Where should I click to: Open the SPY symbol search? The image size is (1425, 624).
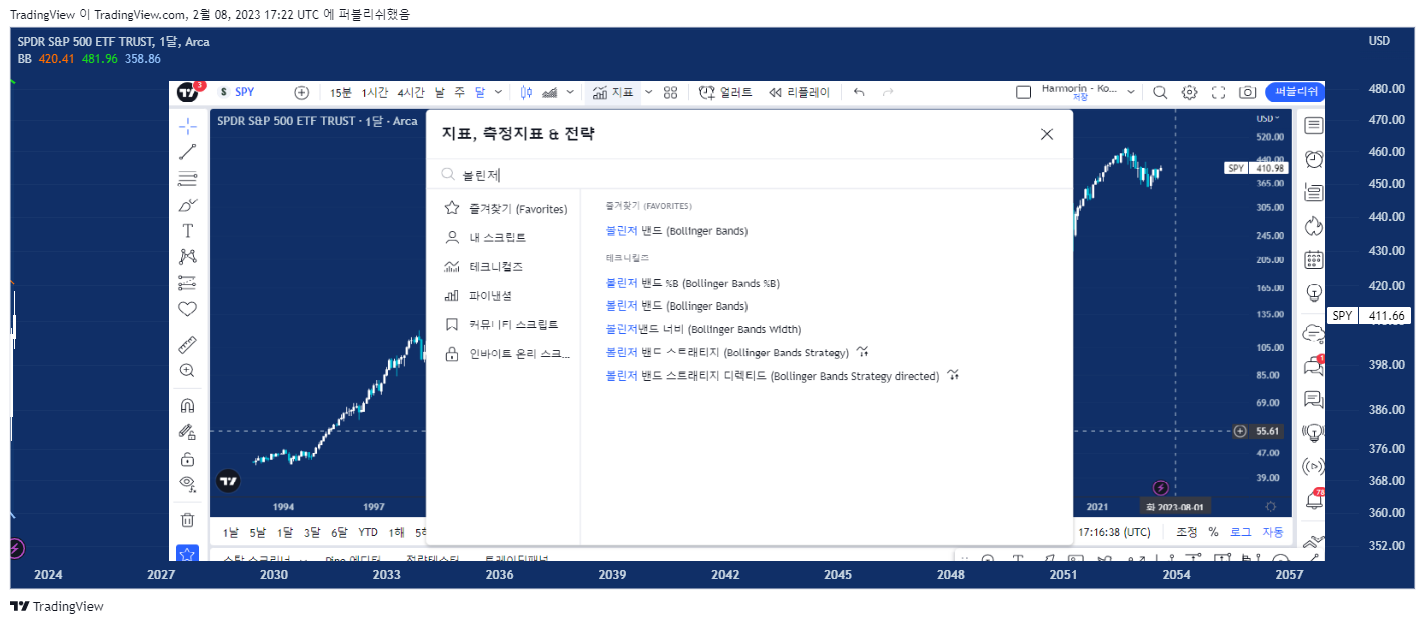[244, 92]
